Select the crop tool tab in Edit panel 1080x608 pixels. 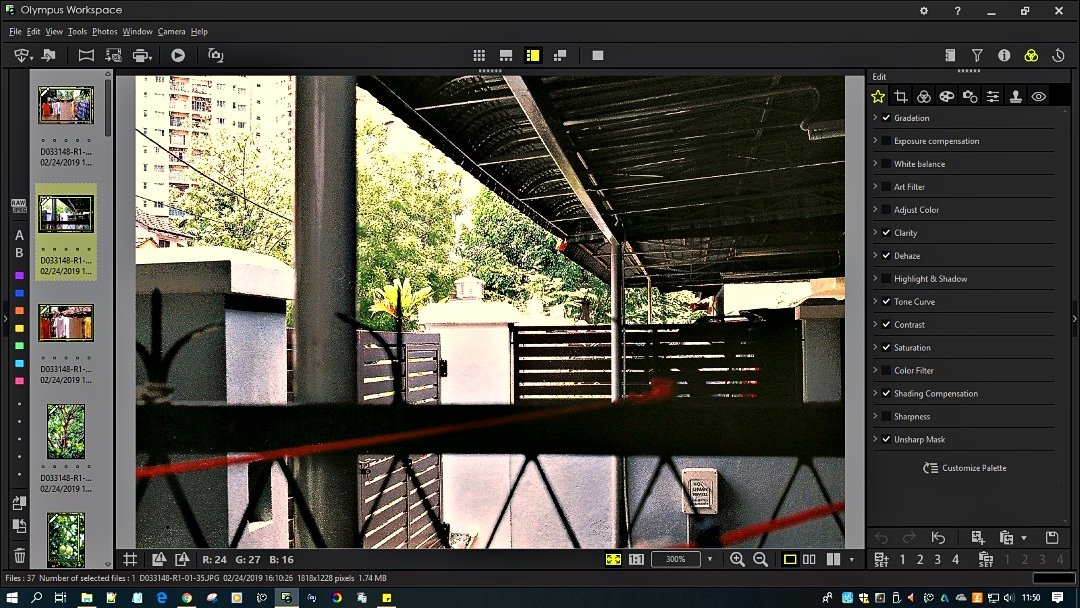(900, 96)
